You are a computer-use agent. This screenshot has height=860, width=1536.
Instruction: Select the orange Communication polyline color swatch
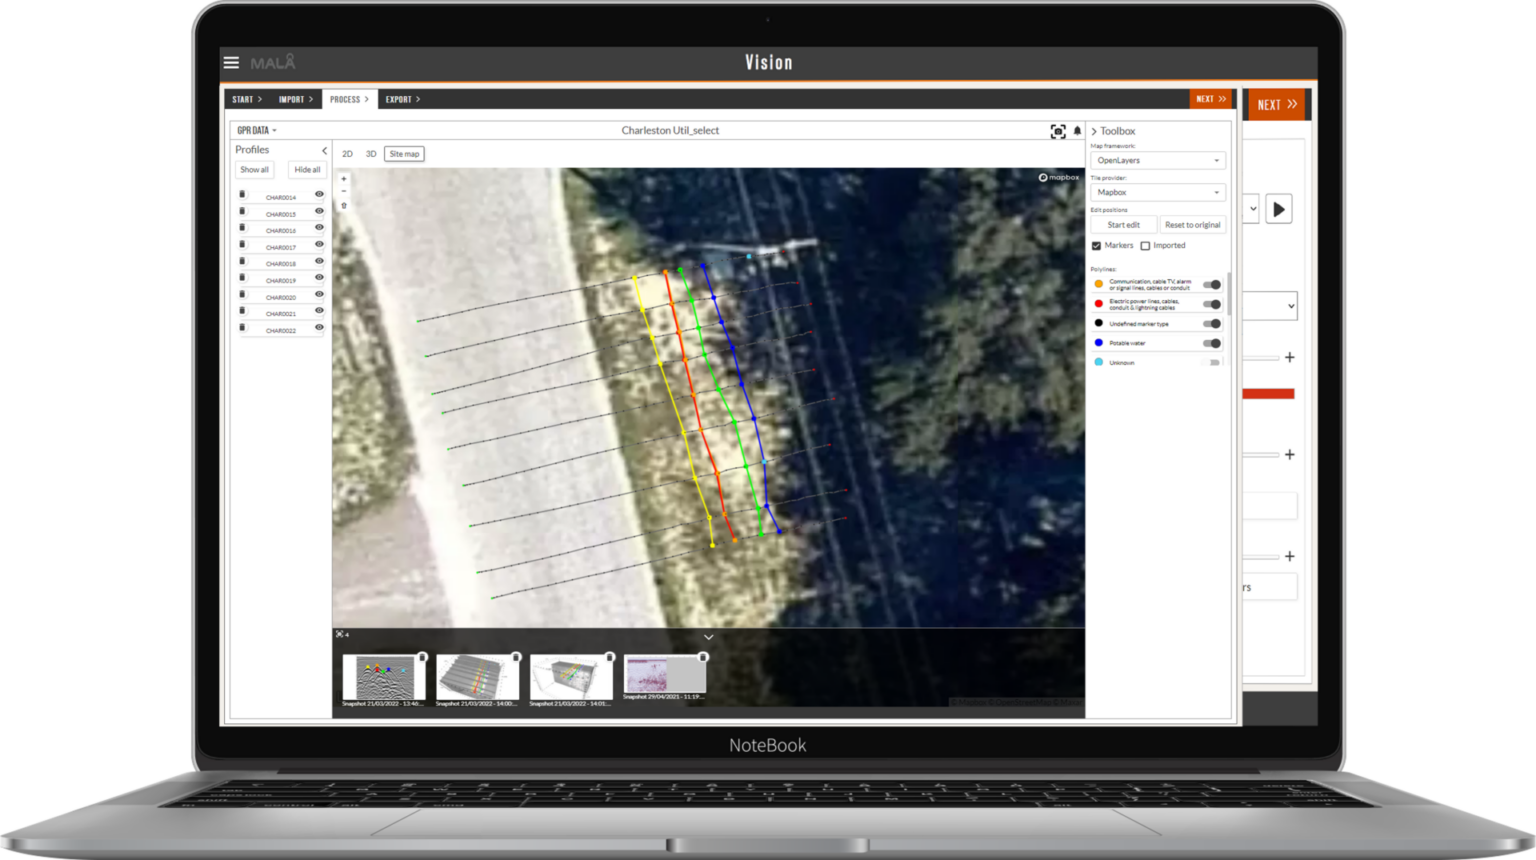pyautogui.click(x=1098, y=283)
